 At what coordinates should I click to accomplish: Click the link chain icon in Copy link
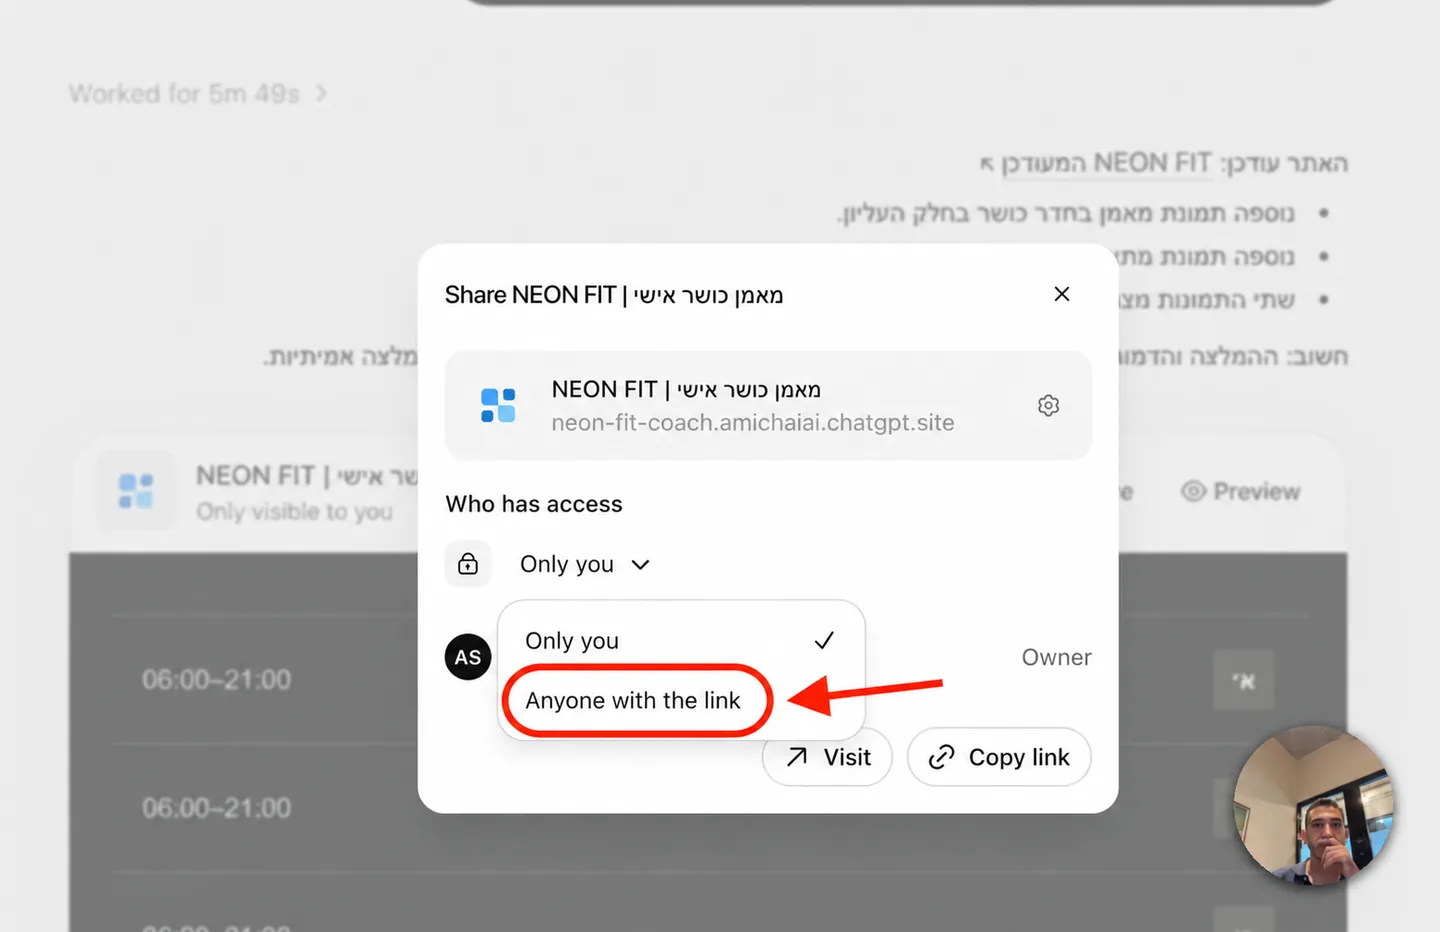[x=941, y=757]
